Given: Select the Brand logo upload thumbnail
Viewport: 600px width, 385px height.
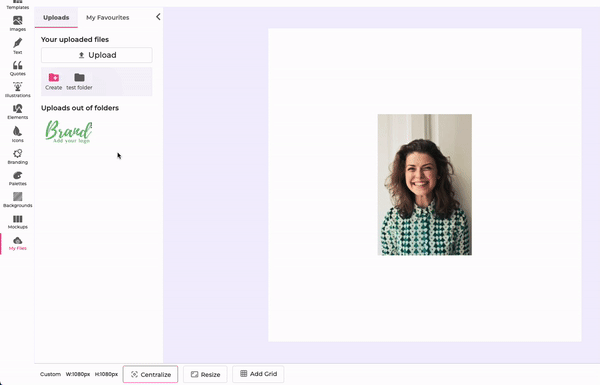Looking at the screenshot, I should [68, 132].
